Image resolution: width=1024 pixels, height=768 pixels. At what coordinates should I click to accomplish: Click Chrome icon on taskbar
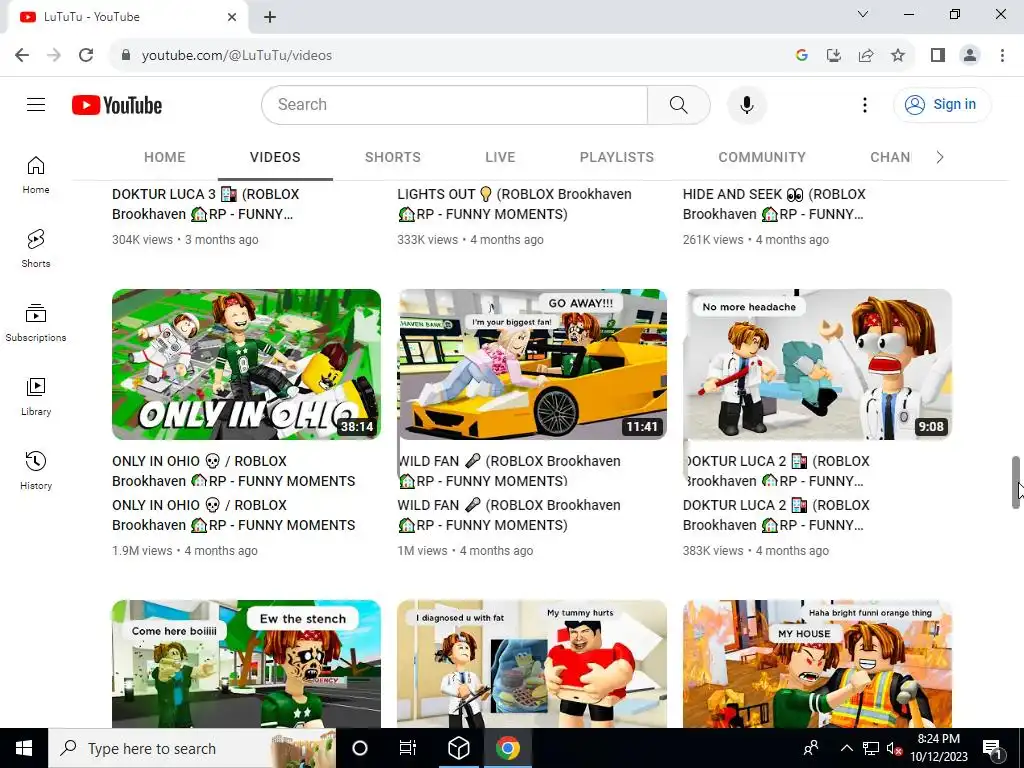point(507,748)
